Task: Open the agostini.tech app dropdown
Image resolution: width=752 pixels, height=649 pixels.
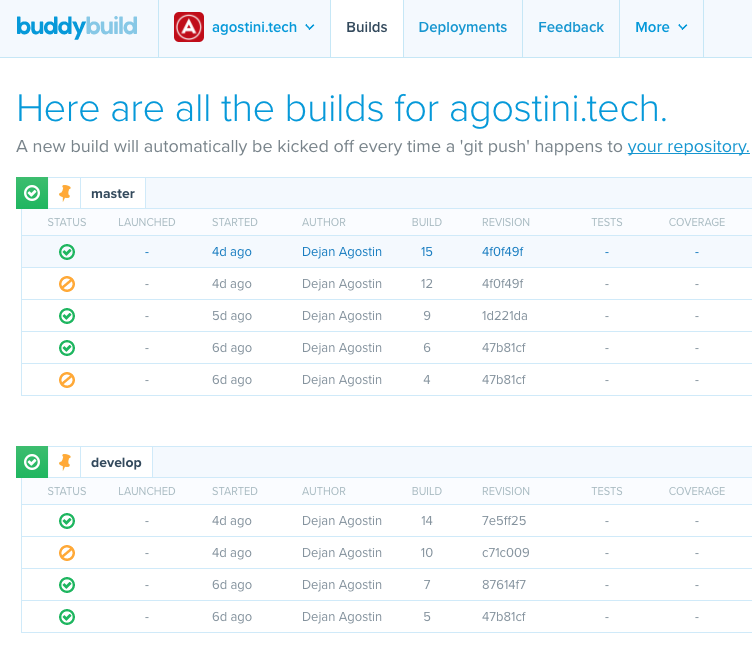Action: coord(263,28)
